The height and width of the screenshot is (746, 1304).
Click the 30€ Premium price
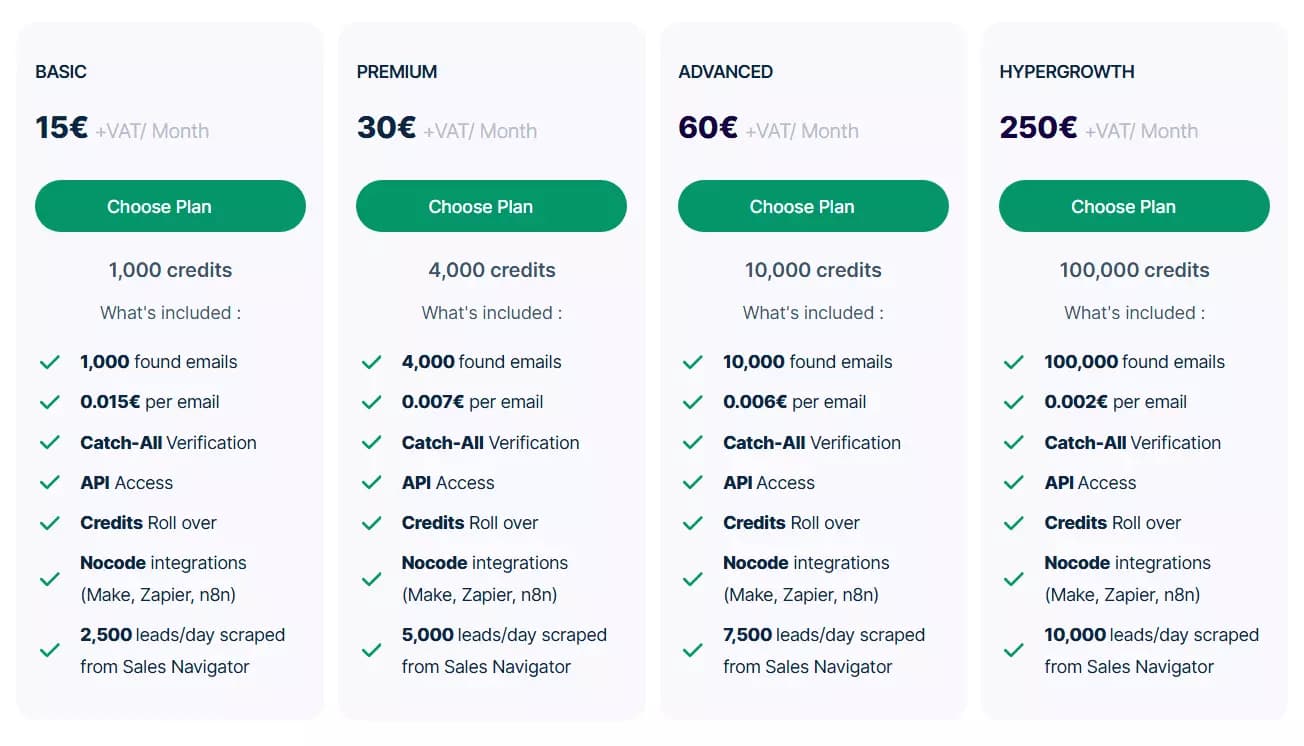click(386, 128)
